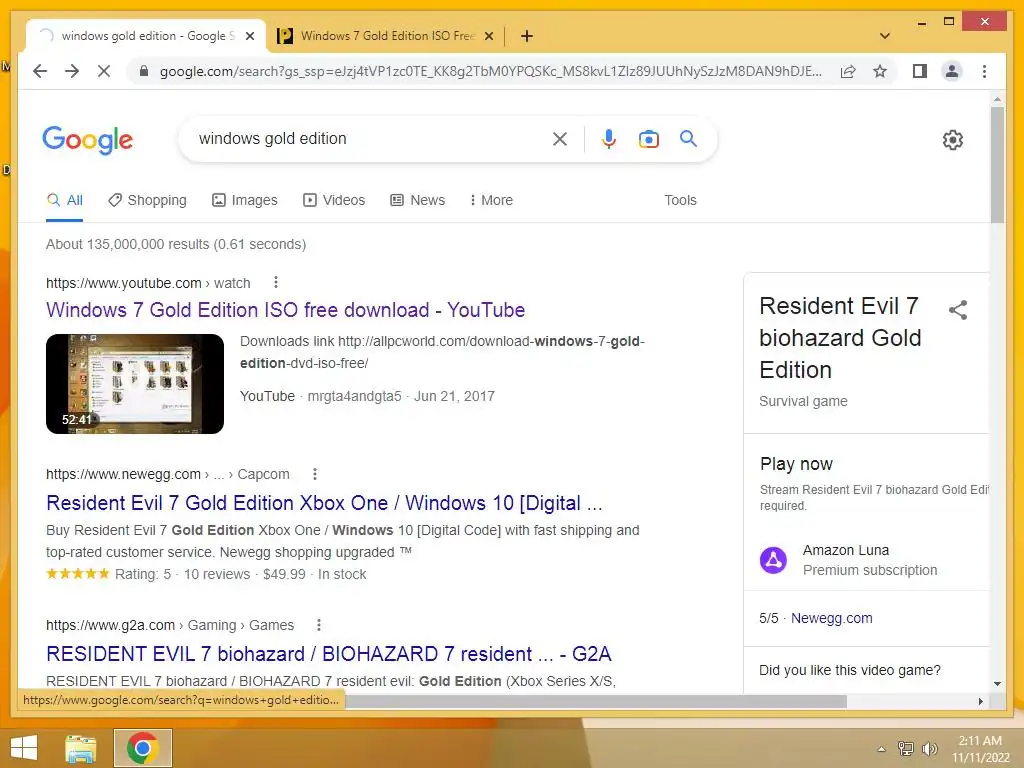Show hidden system tray icons
This screenshot has width=1024, height=768.
[881, 749]
